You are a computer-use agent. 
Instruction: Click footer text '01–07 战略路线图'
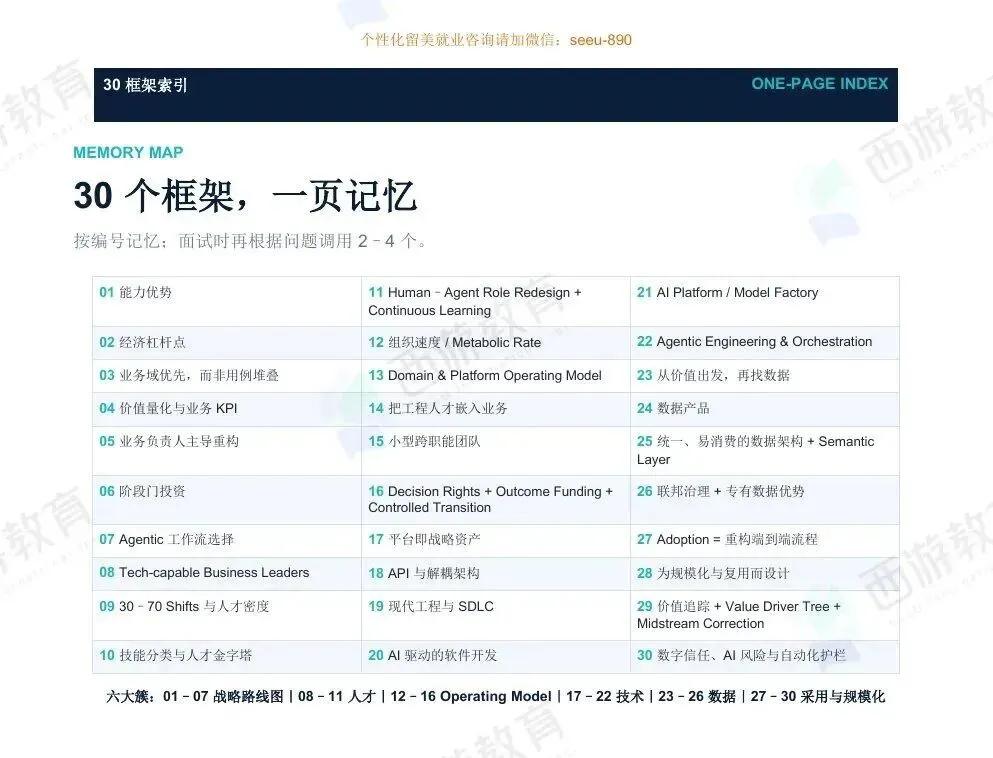pyautogui.click(x=223, y=697)
